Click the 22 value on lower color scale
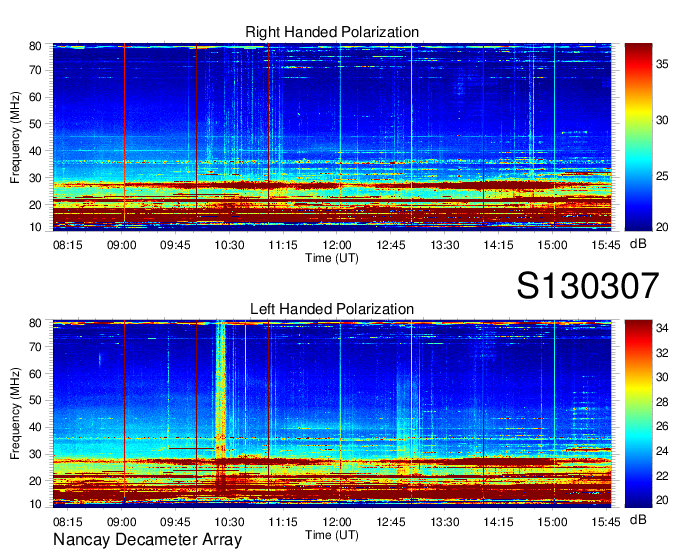Image resolution: width=680 pixels, height=552 pixels. pos(662,476)
